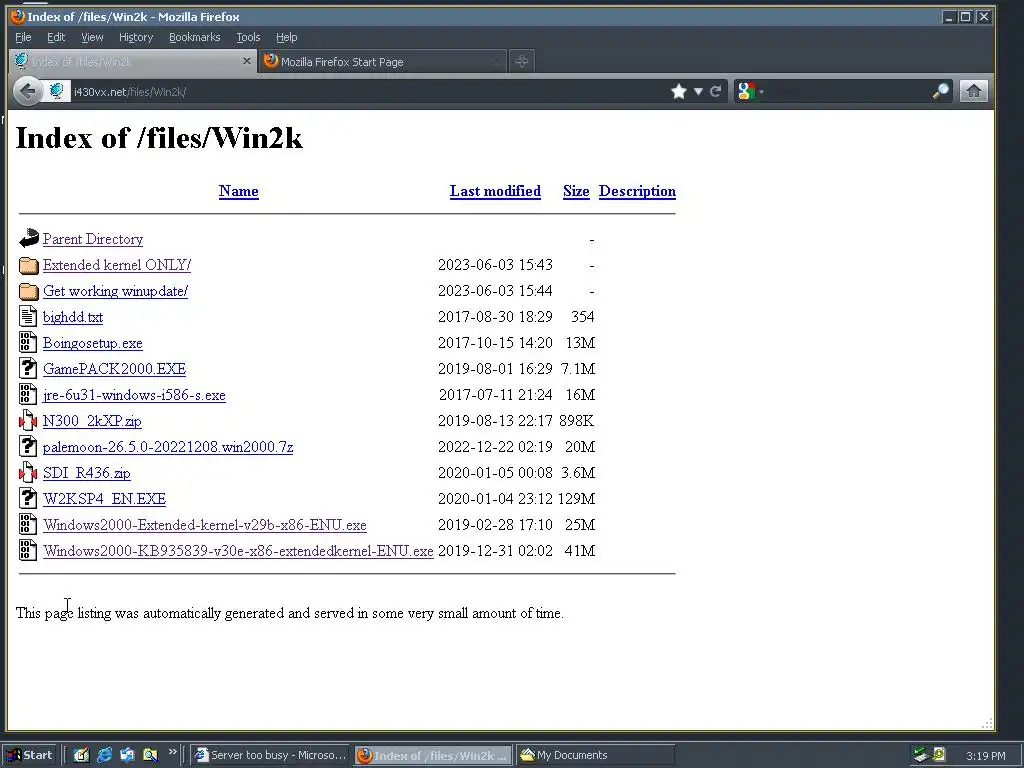1024x768 pixels.
Task: Click the Google search input box
Action: [849, 91]
